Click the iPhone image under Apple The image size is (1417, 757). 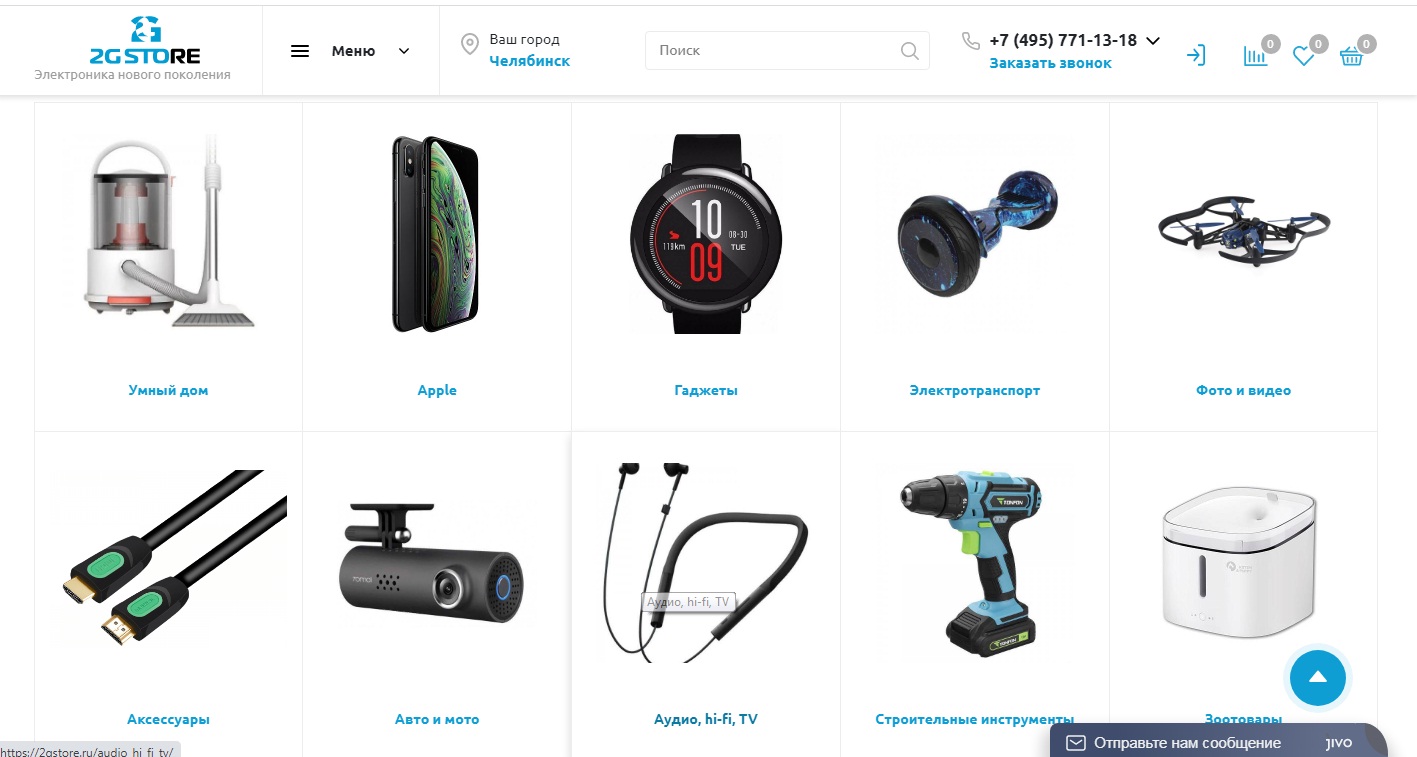tap(436, 234)
